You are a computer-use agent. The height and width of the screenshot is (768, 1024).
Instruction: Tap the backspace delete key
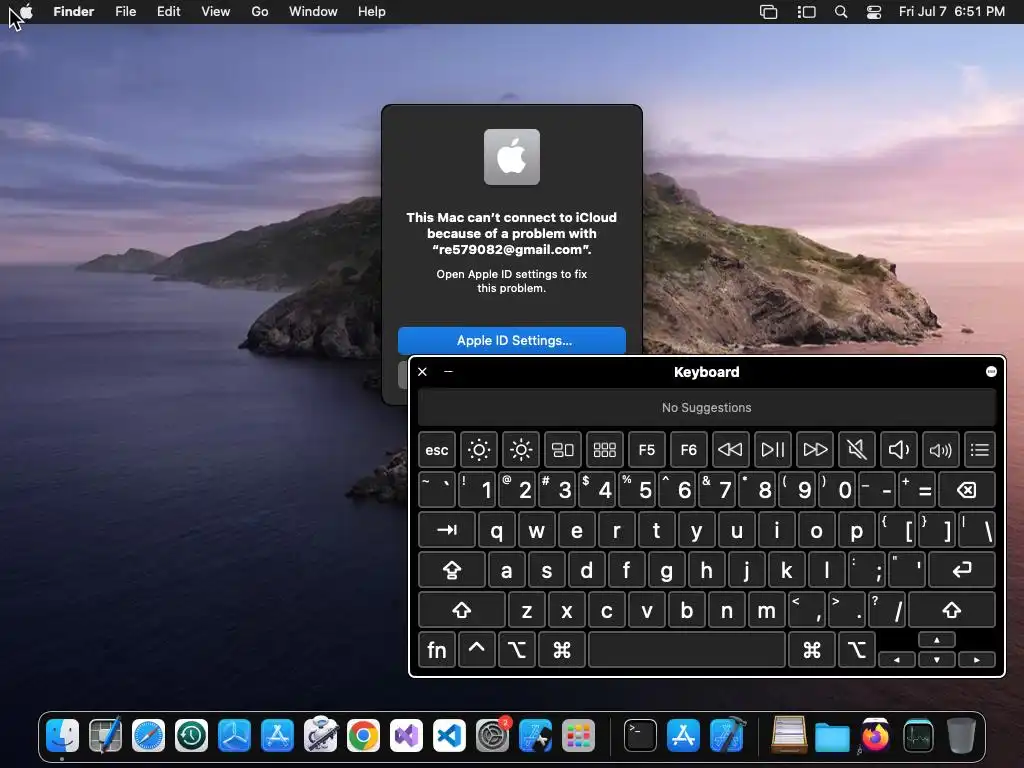(967, 490)
